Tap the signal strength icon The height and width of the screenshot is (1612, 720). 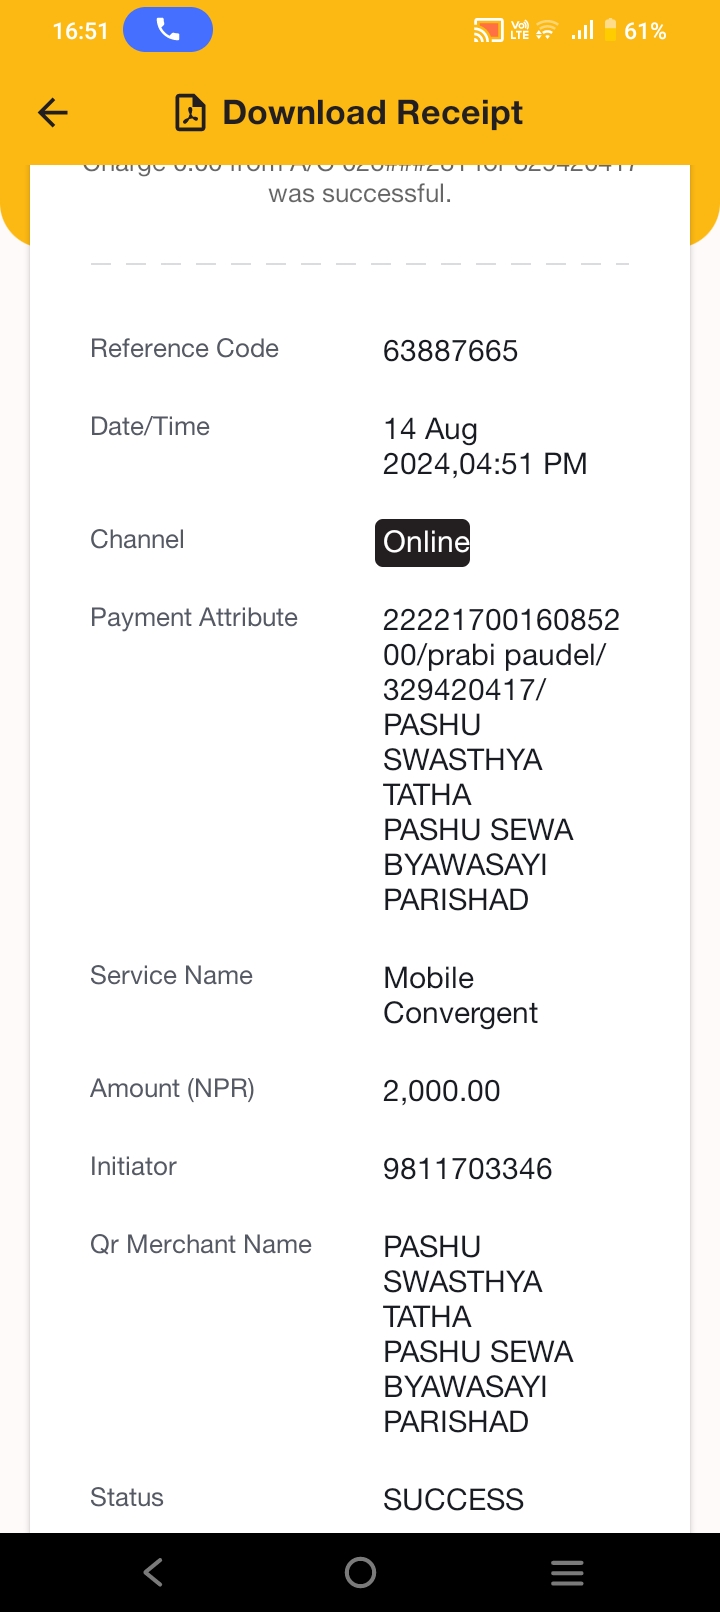pos(582,31)
